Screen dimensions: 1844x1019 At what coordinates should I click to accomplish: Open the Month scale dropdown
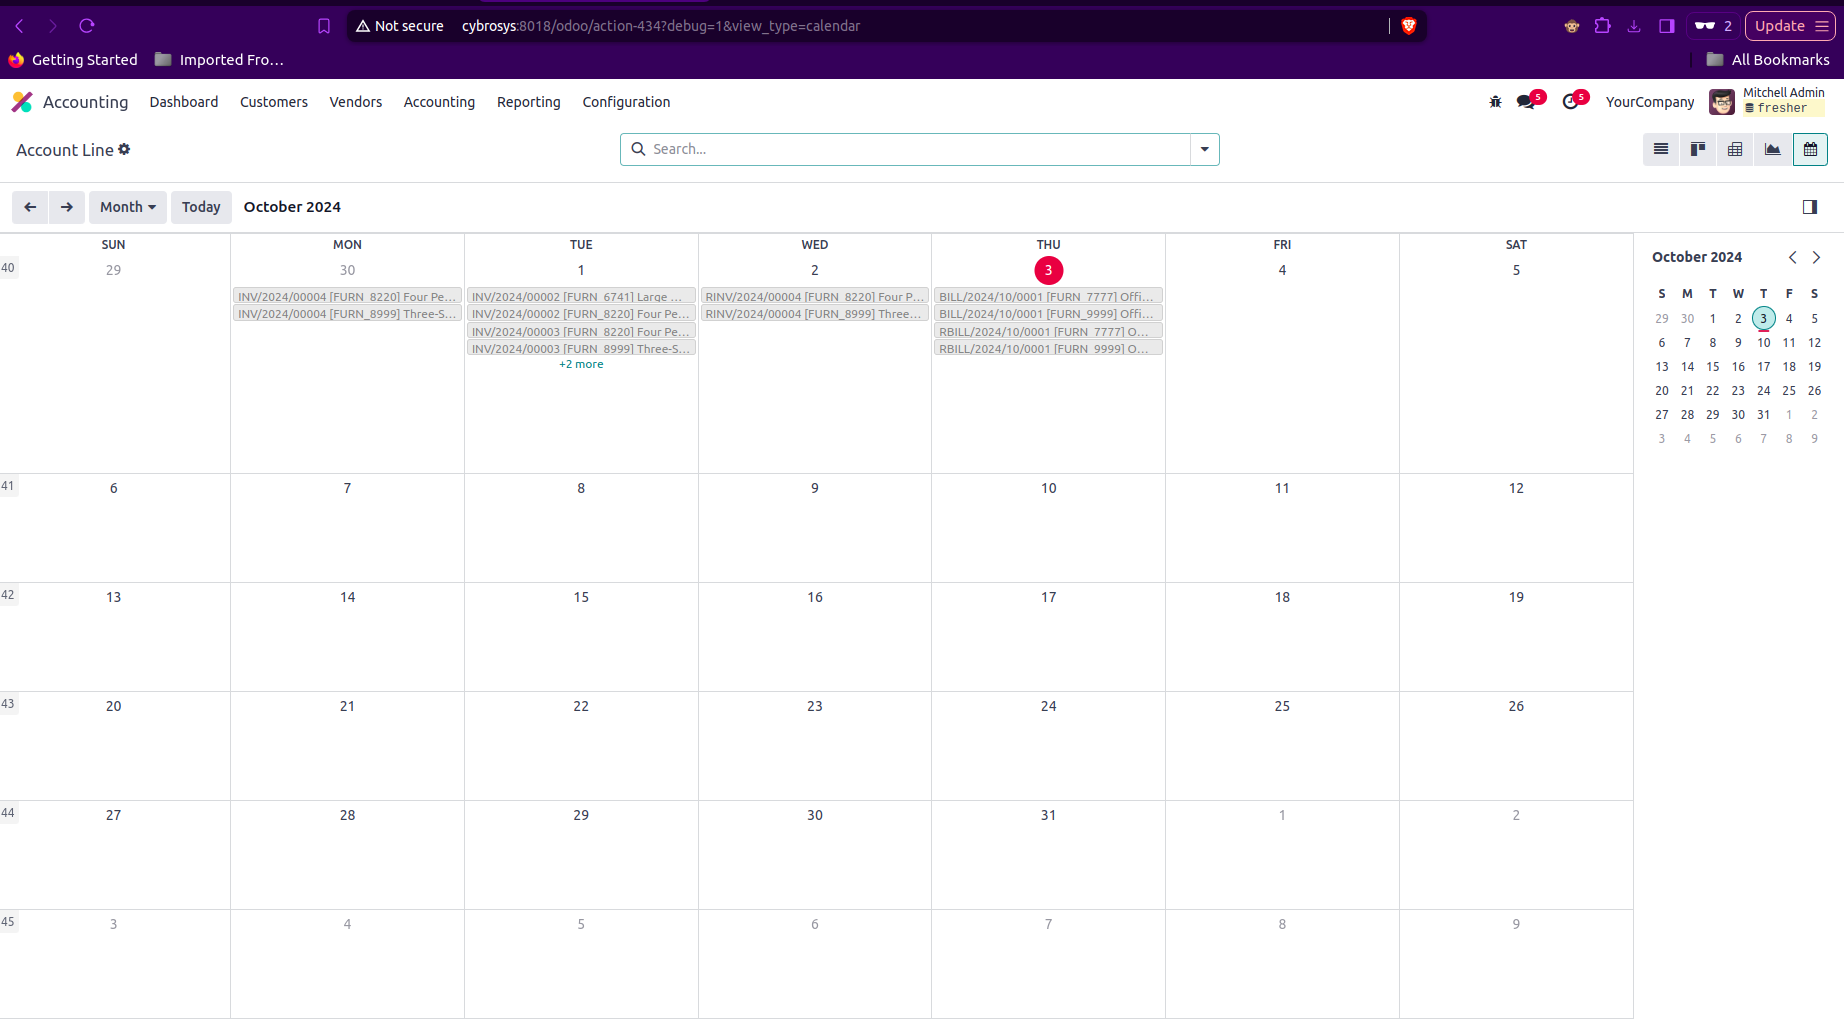click(128, 207)
